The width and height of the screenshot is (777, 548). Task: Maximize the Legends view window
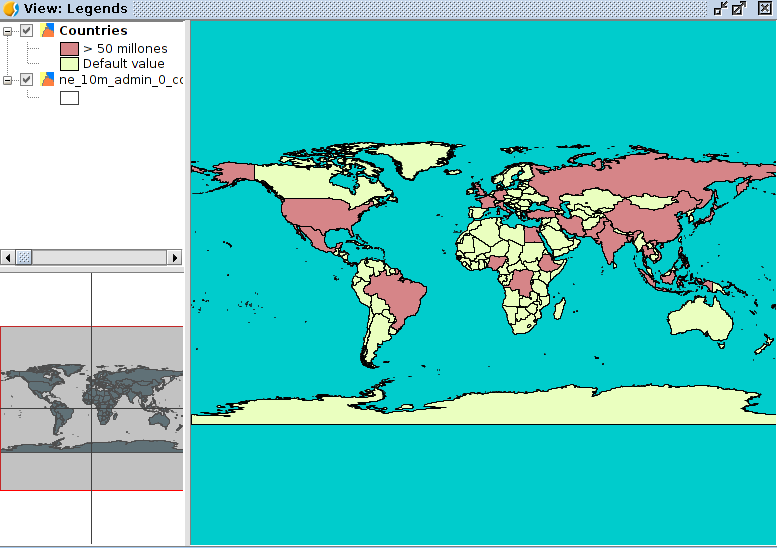click(x=739, y=9)
